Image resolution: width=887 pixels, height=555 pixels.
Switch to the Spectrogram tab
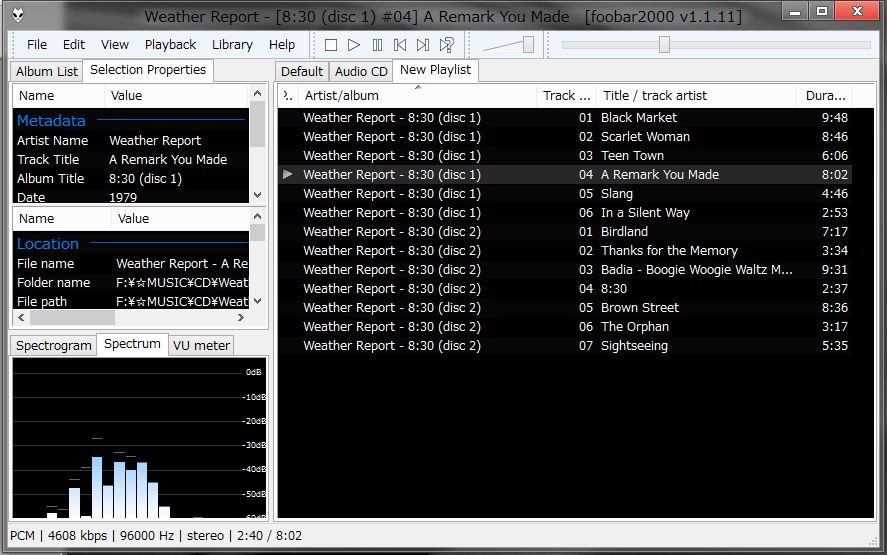pyautogui.click(x=54, y=346)
